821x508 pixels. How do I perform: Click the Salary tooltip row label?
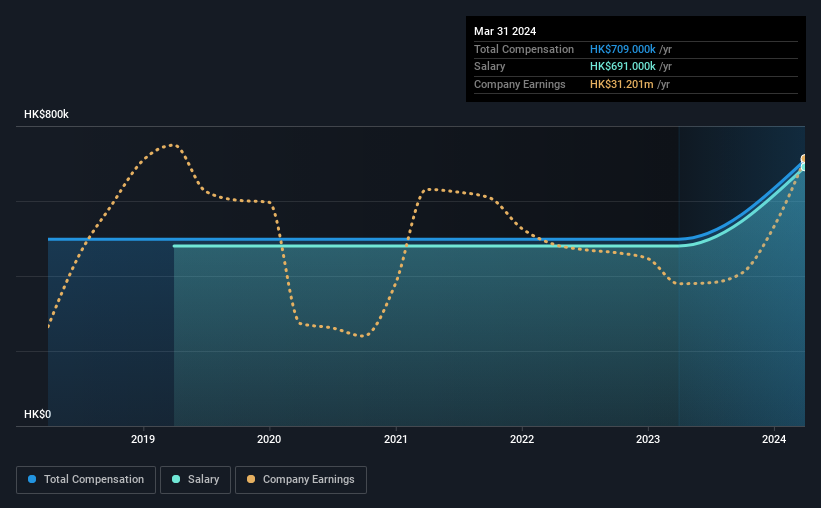[490, 67]
